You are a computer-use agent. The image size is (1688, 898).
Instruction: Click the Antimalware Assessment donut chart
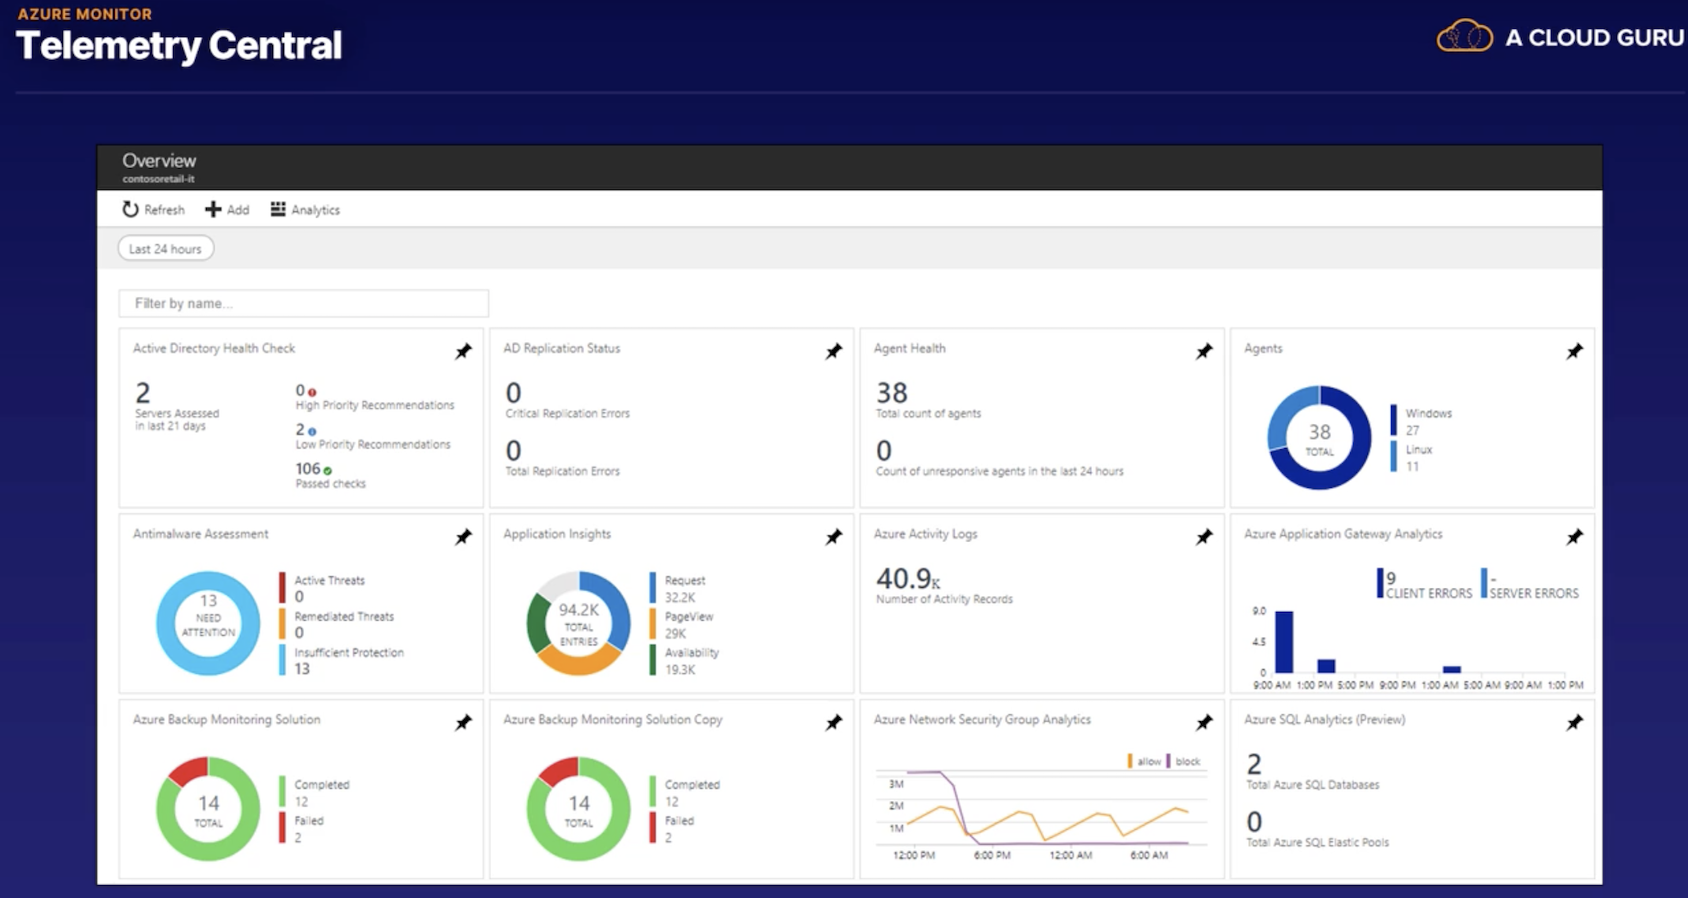coord(208,623)
